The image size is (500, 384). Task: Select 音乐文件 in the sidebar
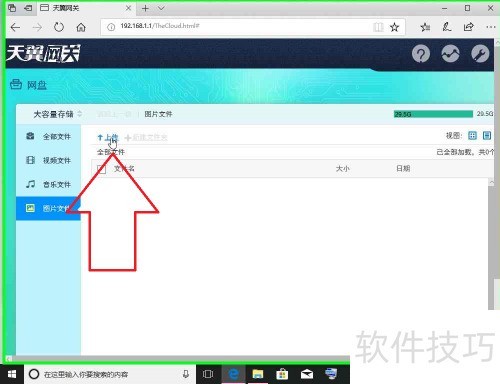(48, 184)
